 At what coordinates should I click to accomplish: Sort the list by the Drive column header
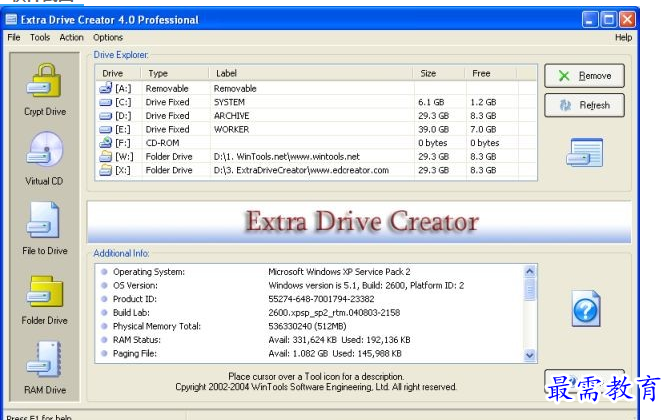click(119, 73)
